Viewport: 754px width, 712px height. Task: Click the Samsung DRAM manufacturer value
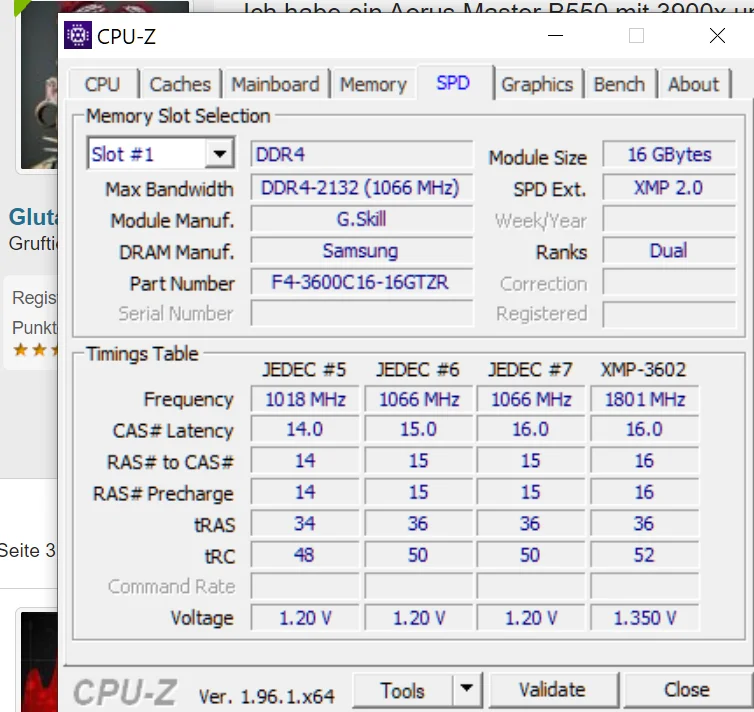click(x=362, y=251)
